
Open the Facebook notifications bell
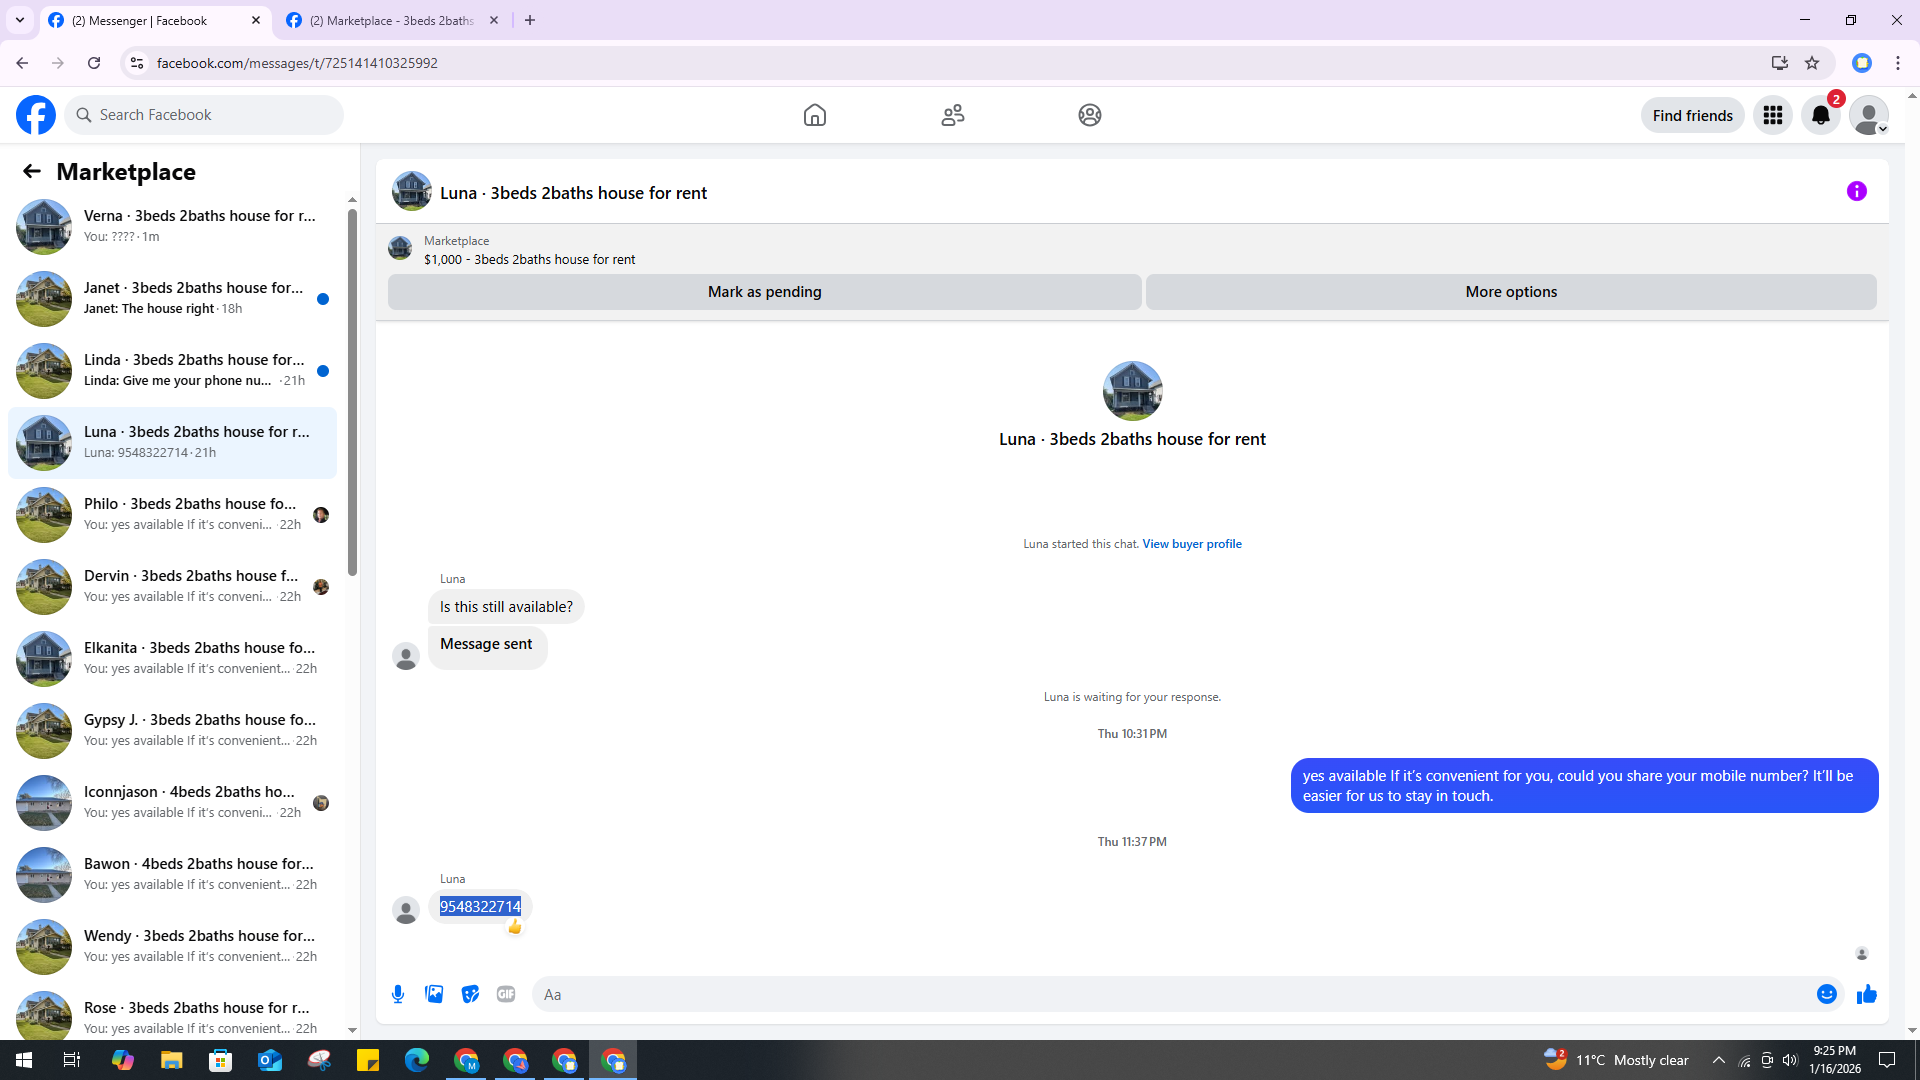coord(1820,116)
